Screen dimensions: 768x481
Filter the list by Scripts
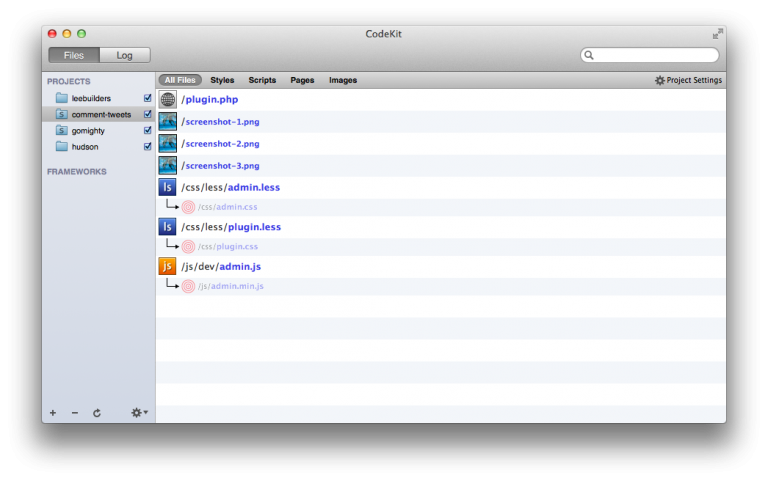click(x=262, y=80)
